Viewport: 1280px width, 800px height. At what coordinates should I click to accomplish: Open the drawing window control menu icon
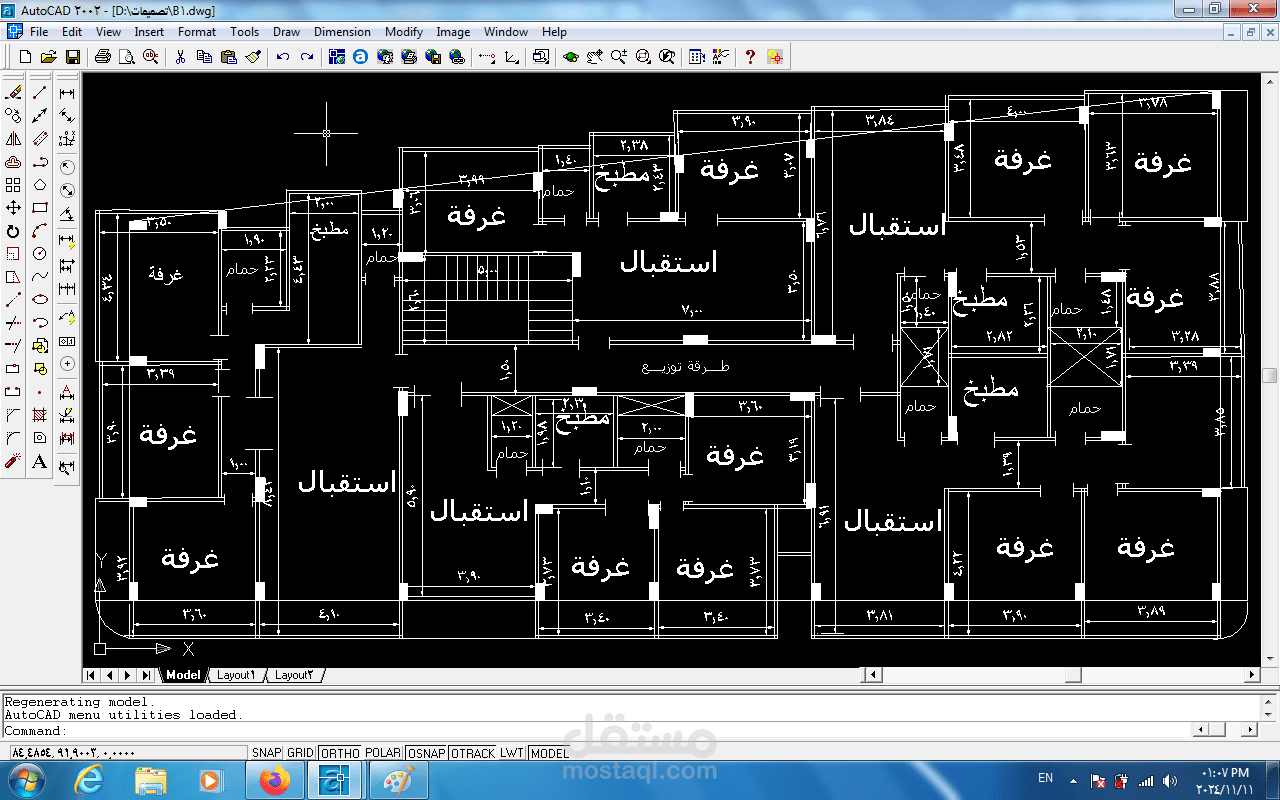click(x=14, y=32)
